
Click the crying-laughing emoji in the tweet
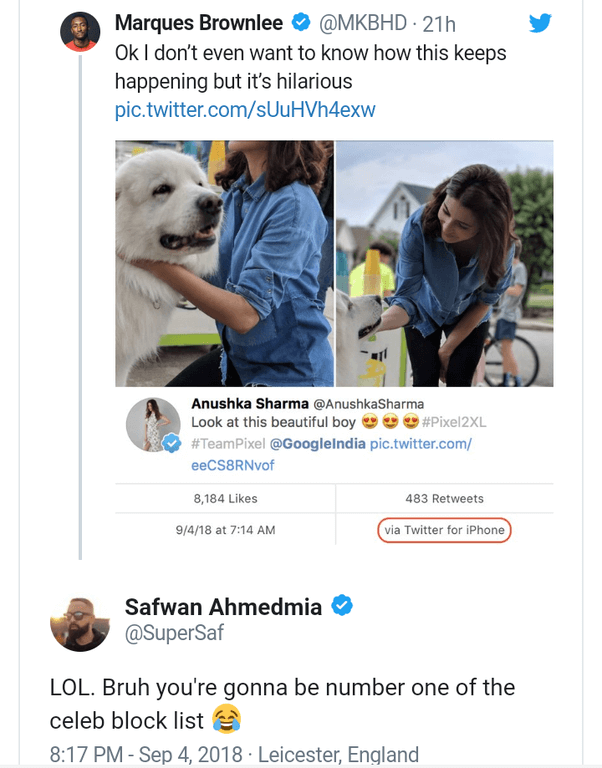227,718
